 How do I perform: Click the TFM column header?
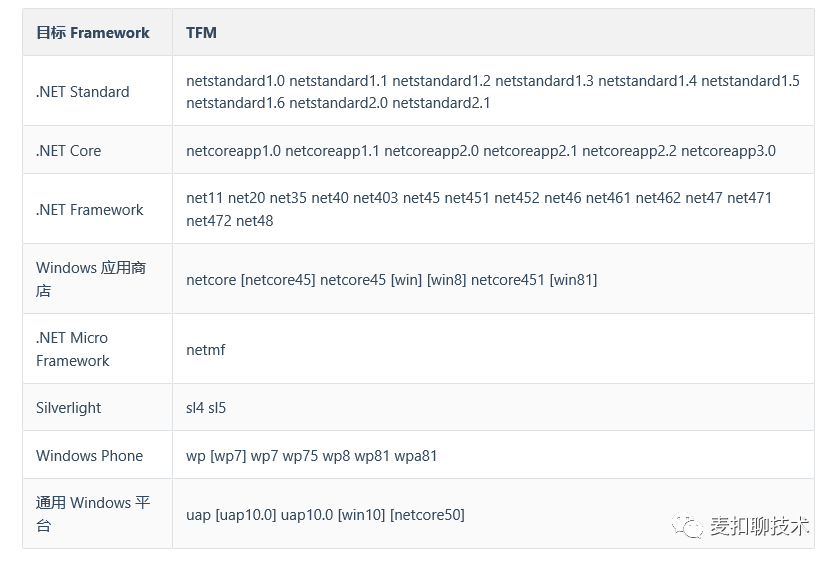coord(201,33)
